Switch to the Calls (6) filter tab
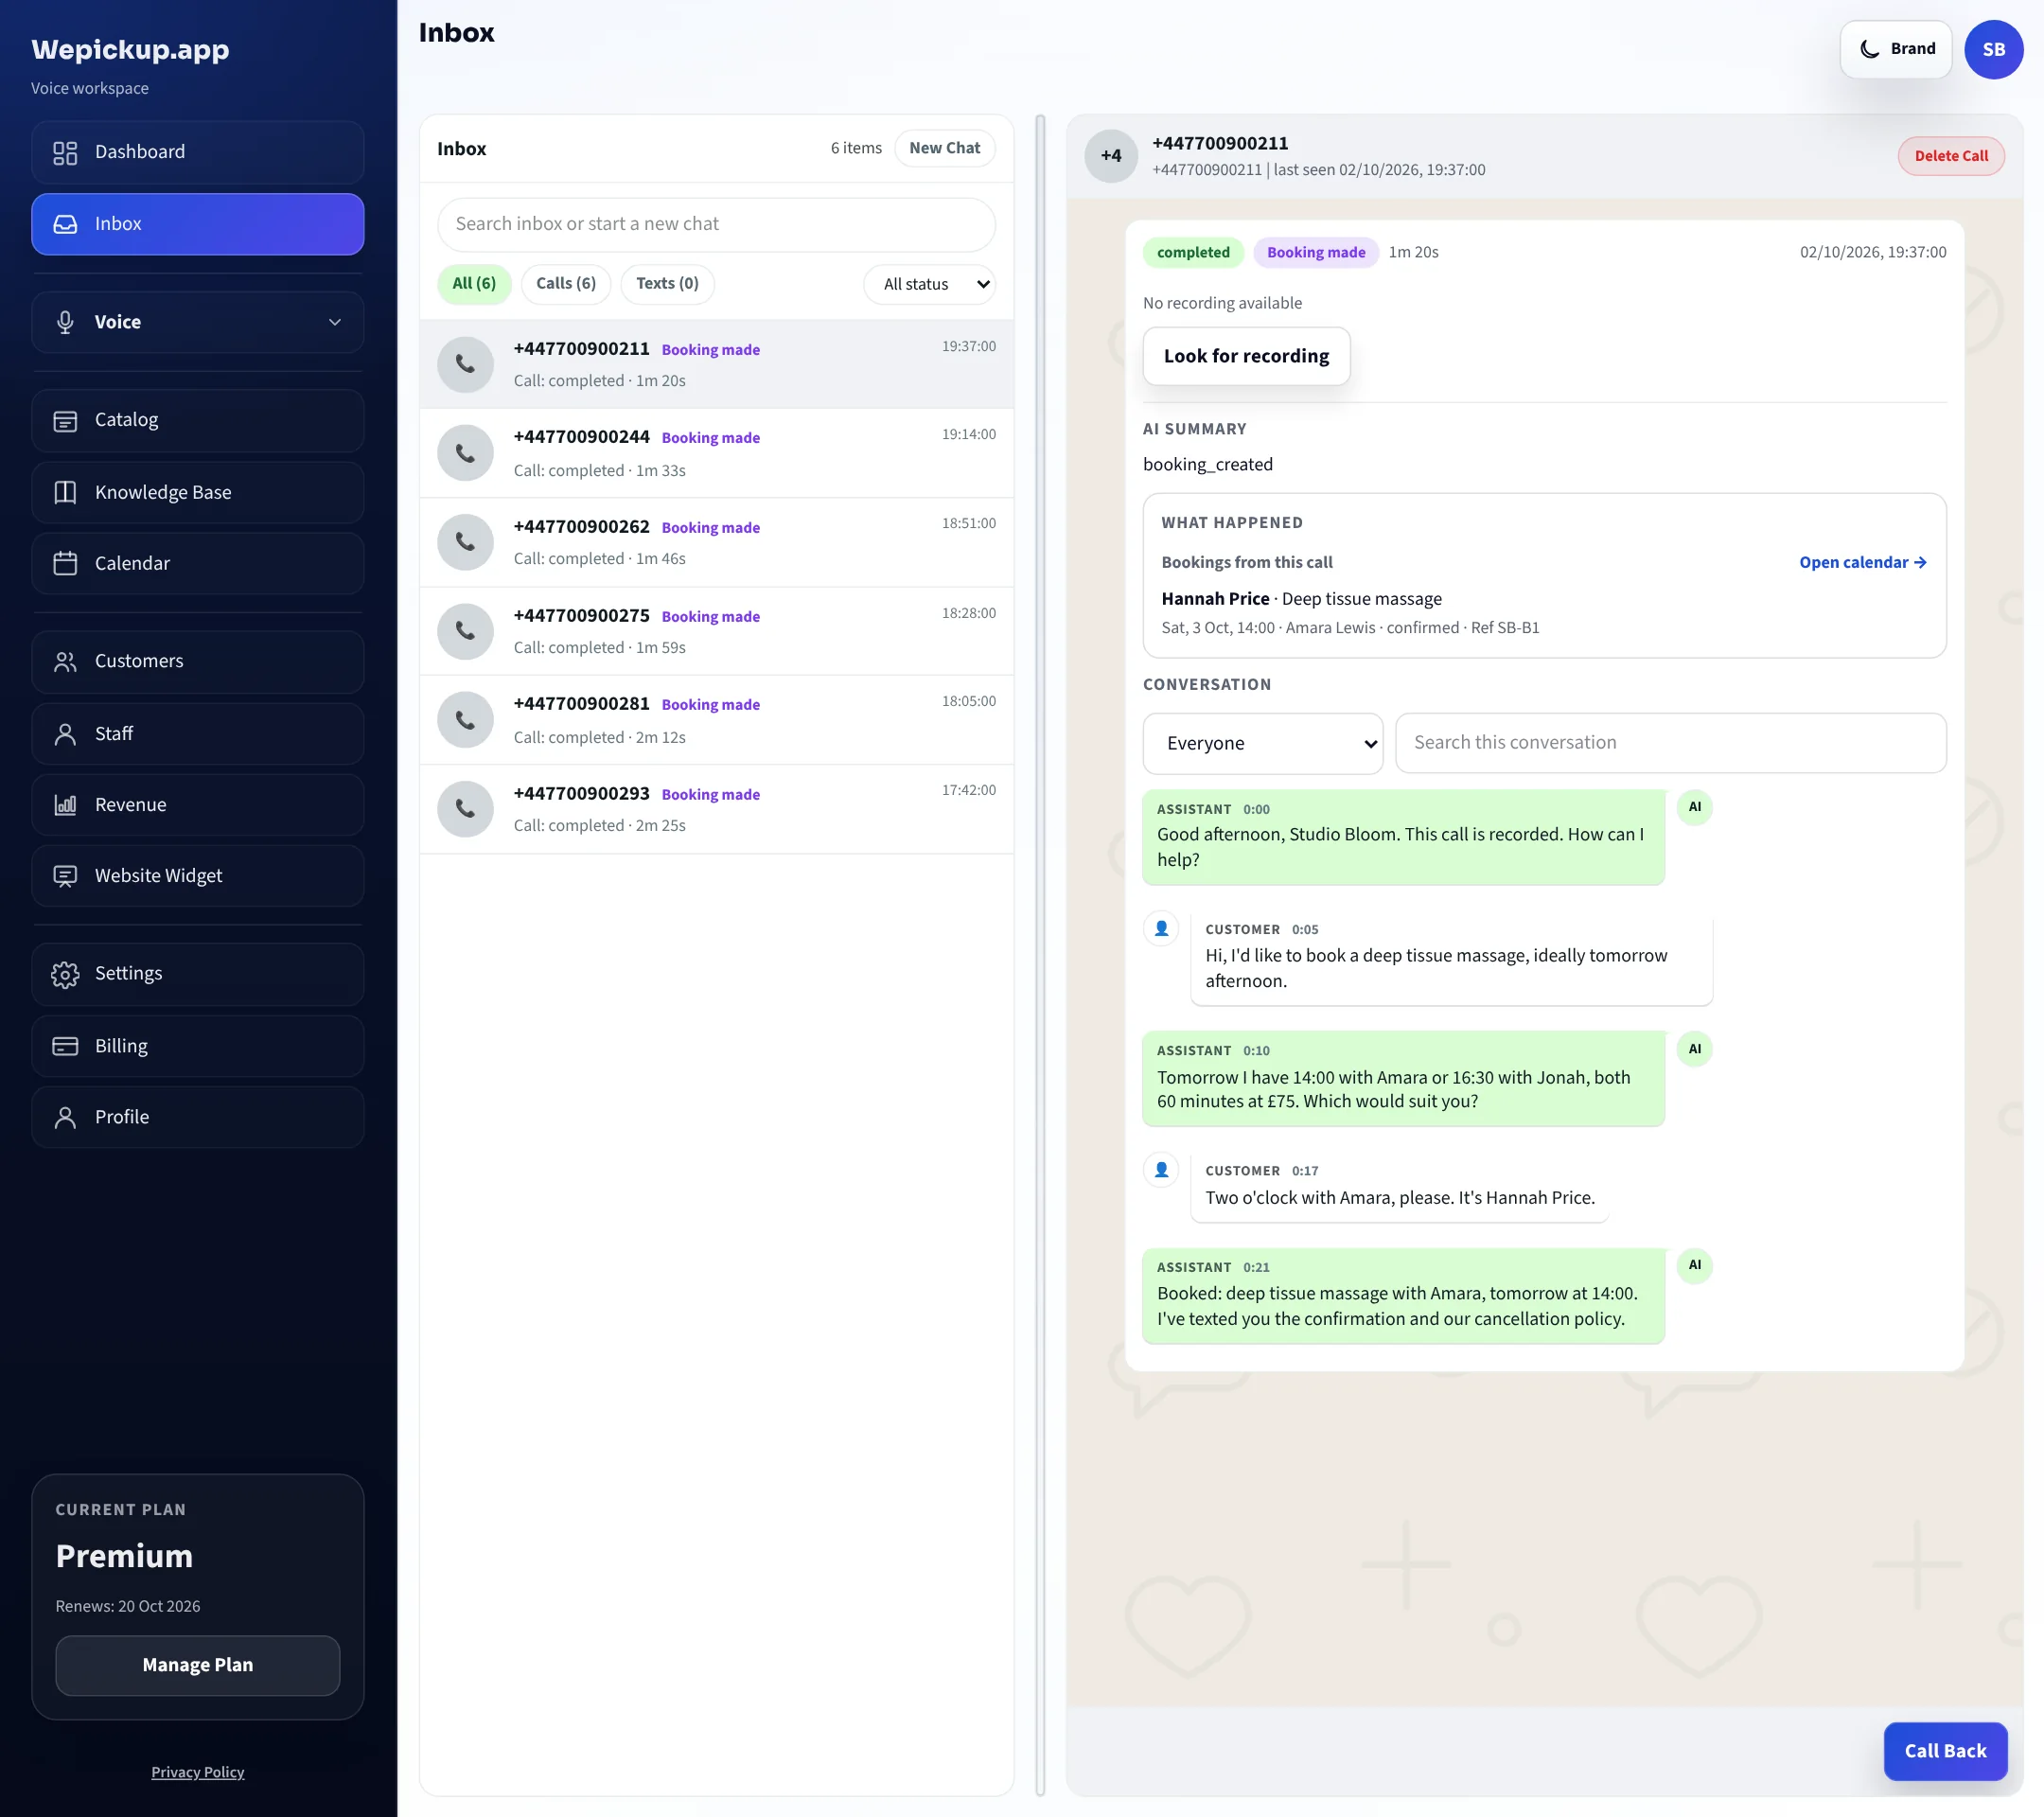The height and width of the screenshot is (1817, 2044). click(x=566, y=284)
